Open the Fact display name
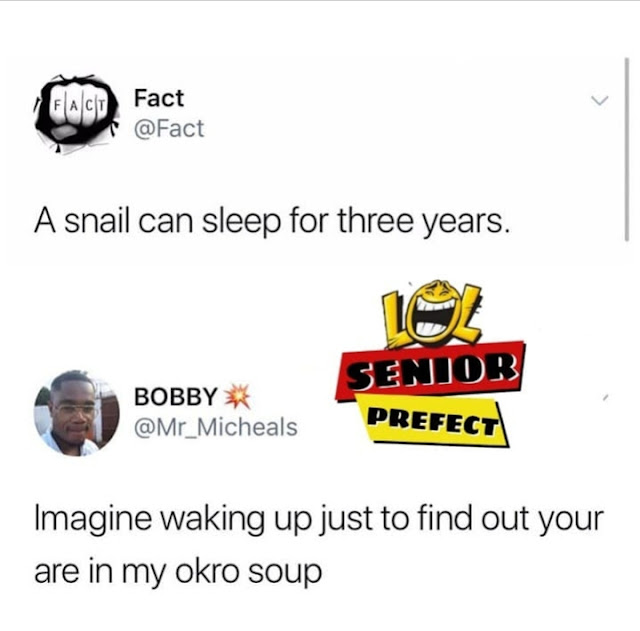Screen dimensions: 640x631 tap(159, 98)
